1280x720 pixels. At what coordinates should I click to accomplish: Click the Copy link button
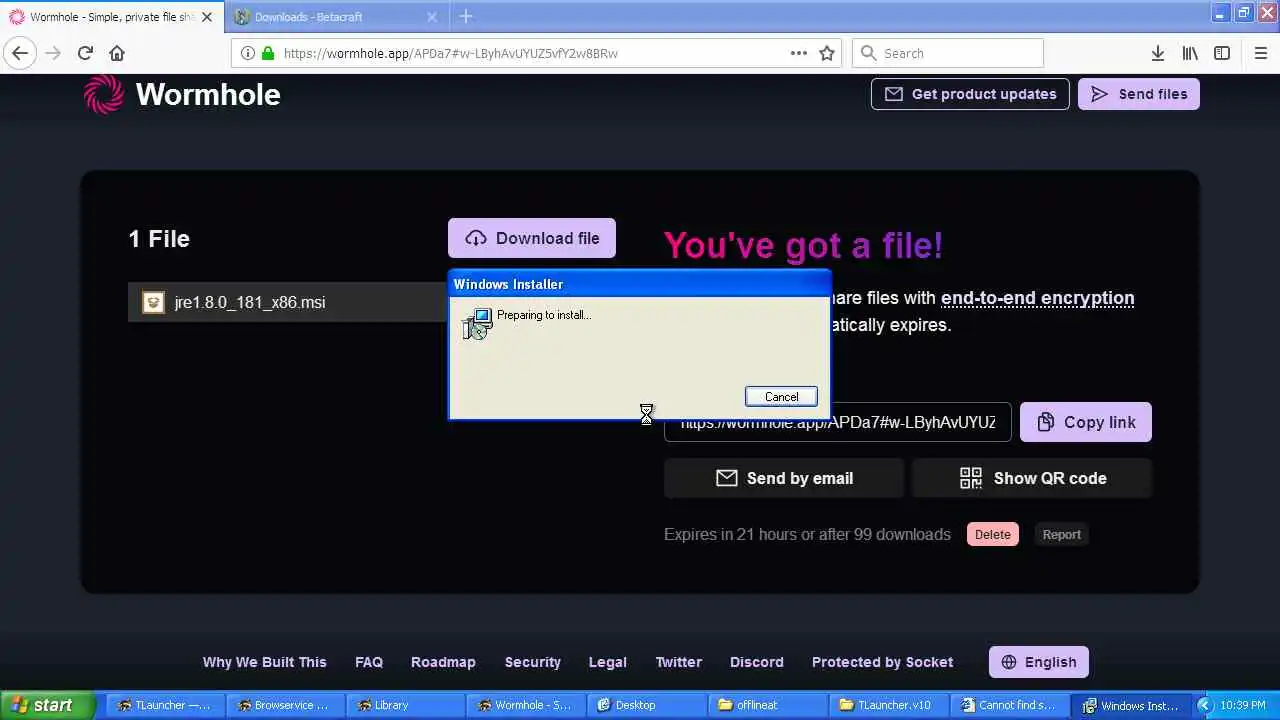coord(1085,422)
